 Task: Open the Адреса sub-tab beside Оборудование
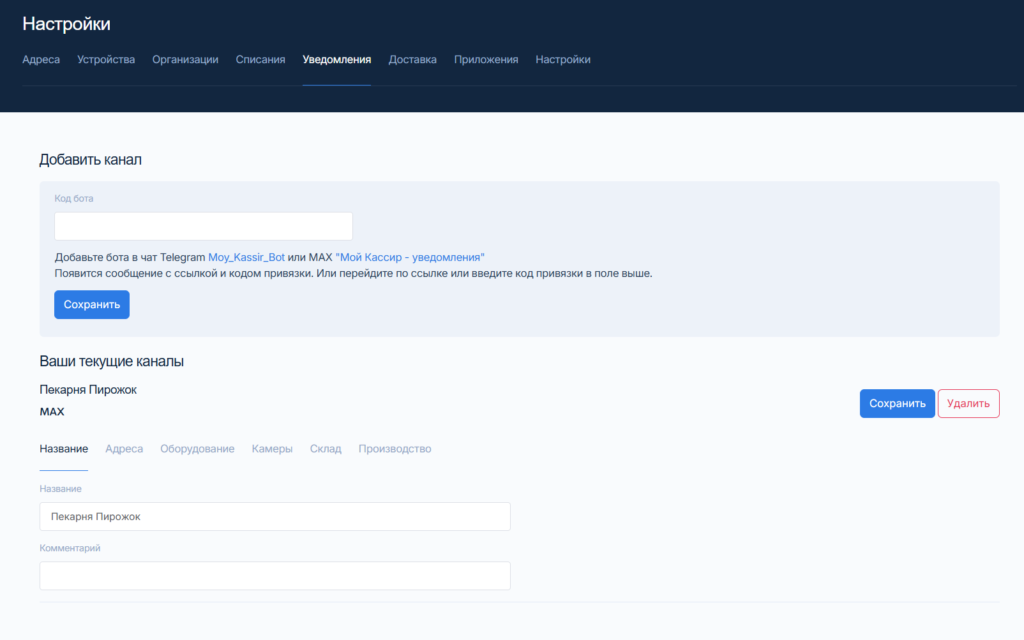(124, 449)
